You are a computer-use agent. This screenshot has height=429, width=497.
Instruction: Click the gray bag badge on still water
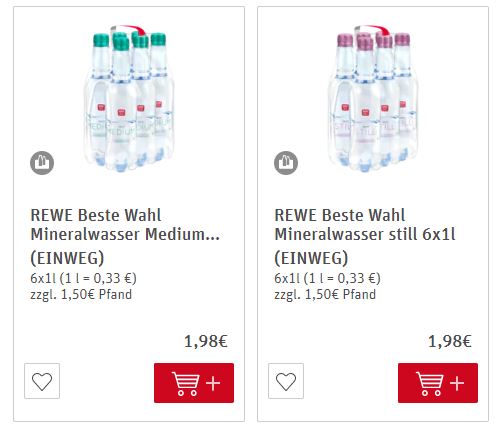point(286,163)
